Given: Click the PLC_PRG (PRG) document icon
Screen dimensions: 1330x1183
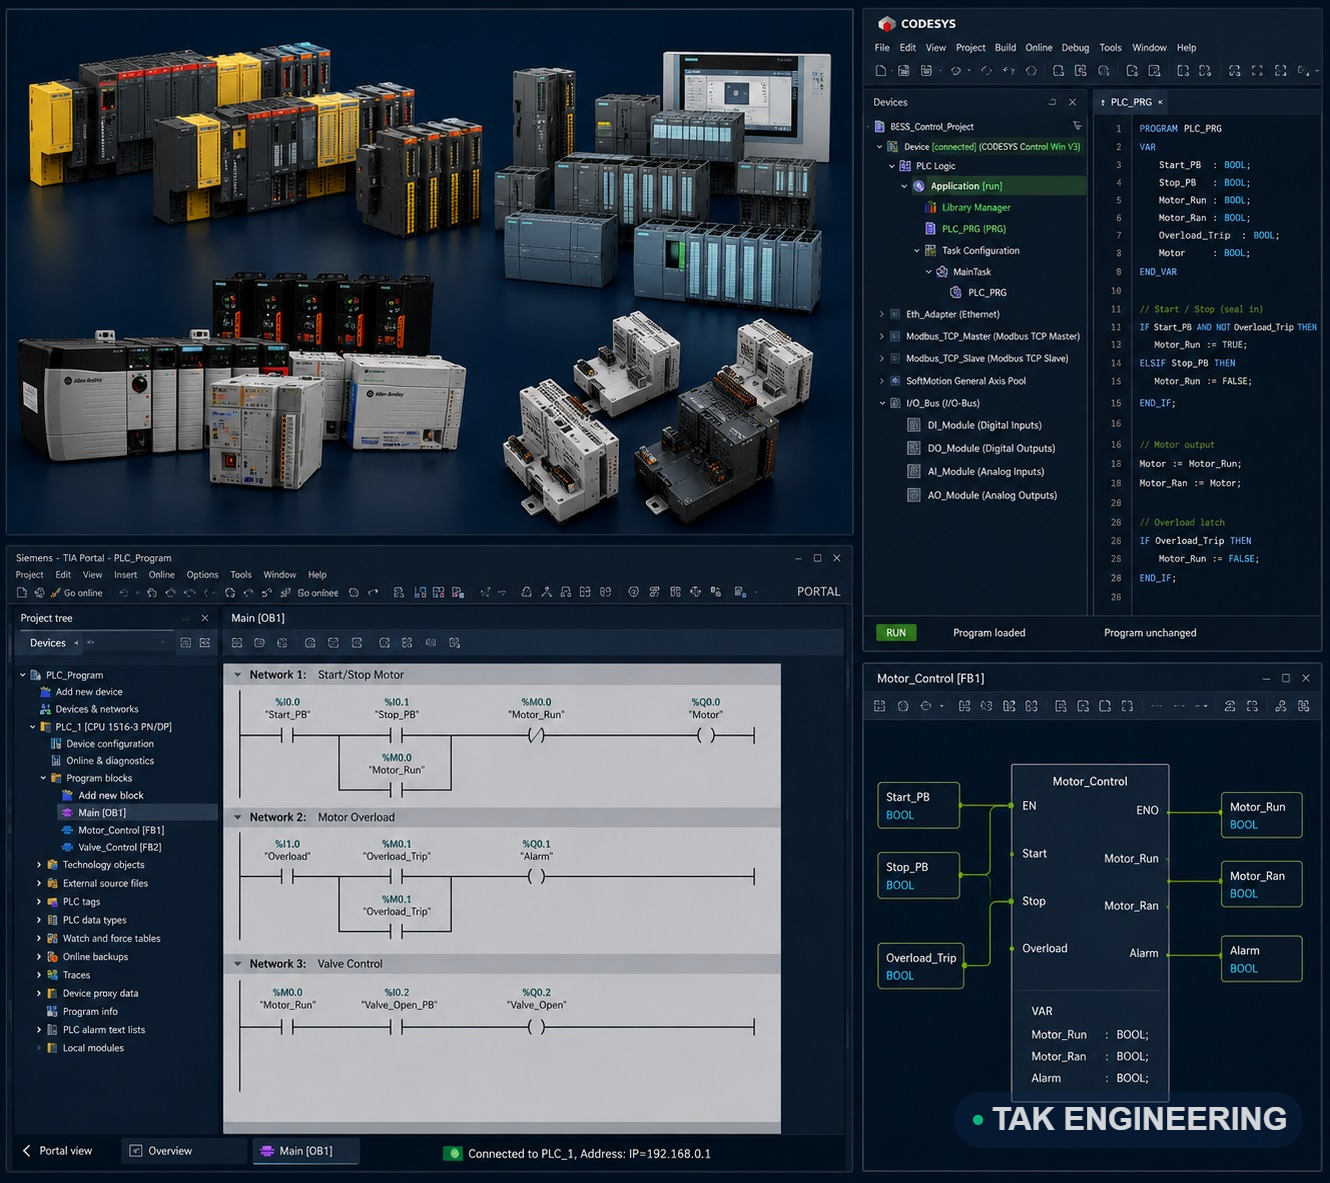Looking at the screenshot, I should [x=930, y=229].
